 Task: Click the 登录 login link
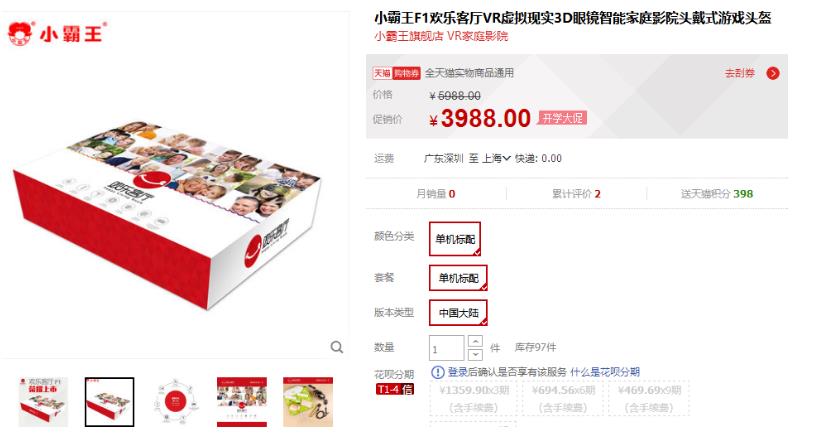458,372
